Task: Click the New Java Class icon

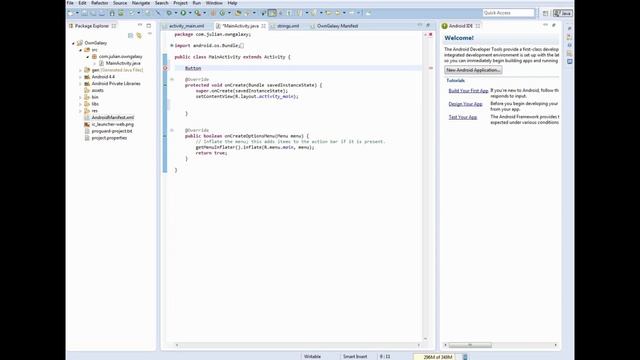Action: 222,13
